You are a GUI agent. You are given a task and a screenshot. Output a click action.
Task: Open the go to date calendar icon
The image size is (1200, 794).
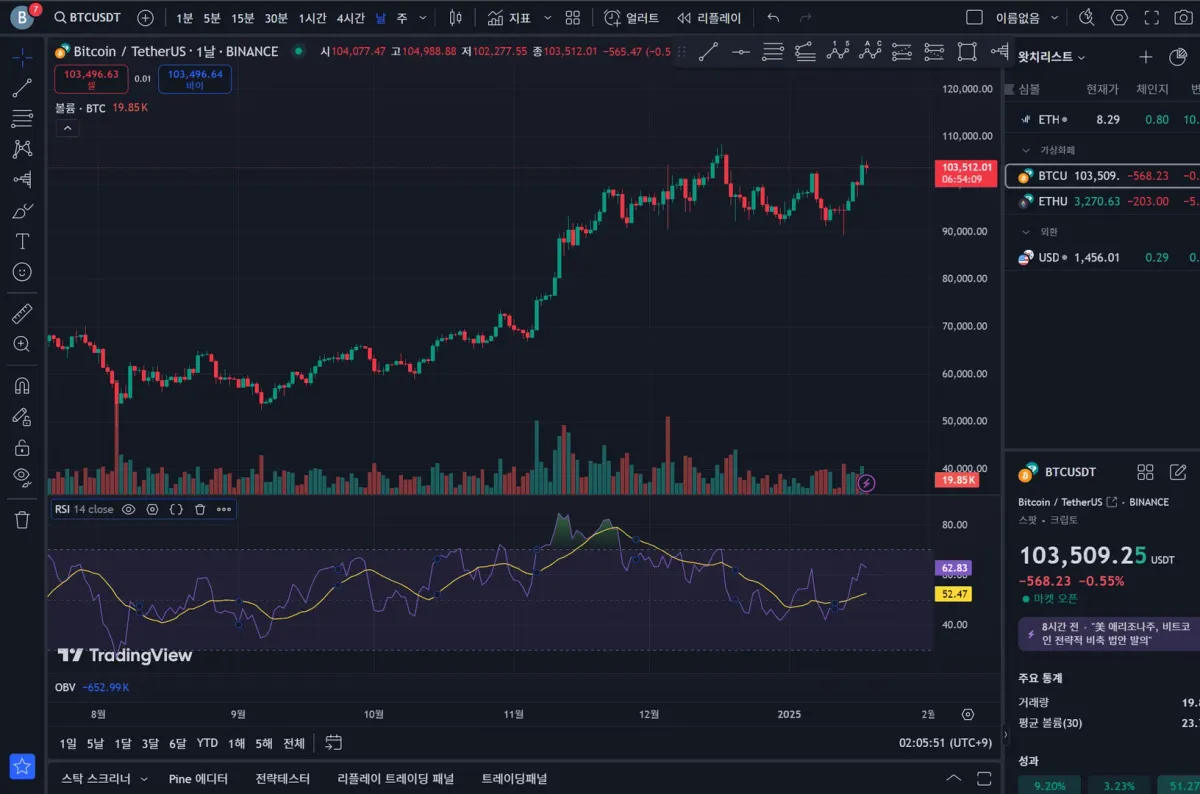coord(334,743)
